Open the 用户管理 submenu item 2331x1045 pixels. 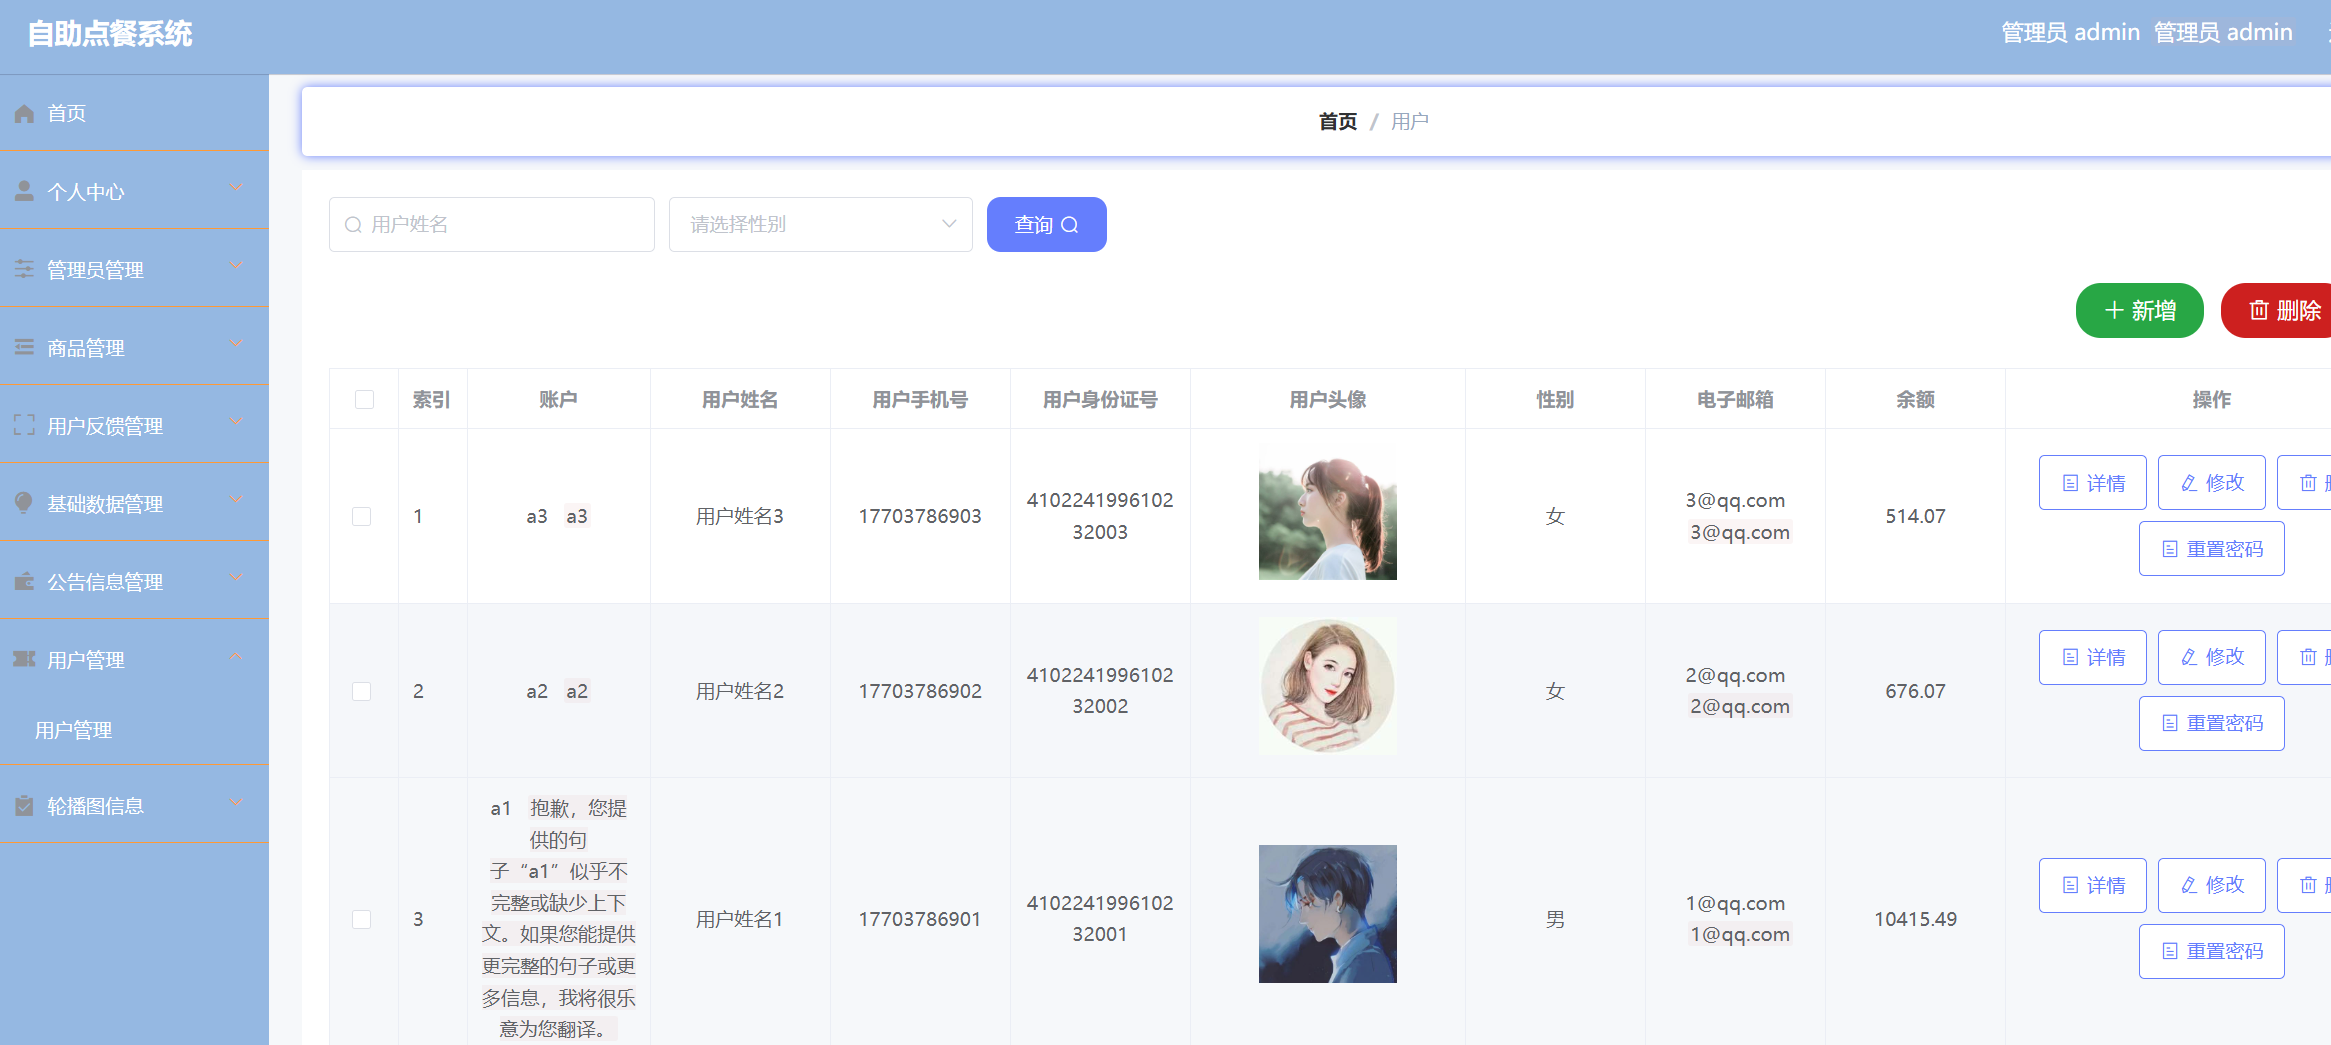(76, 729)
